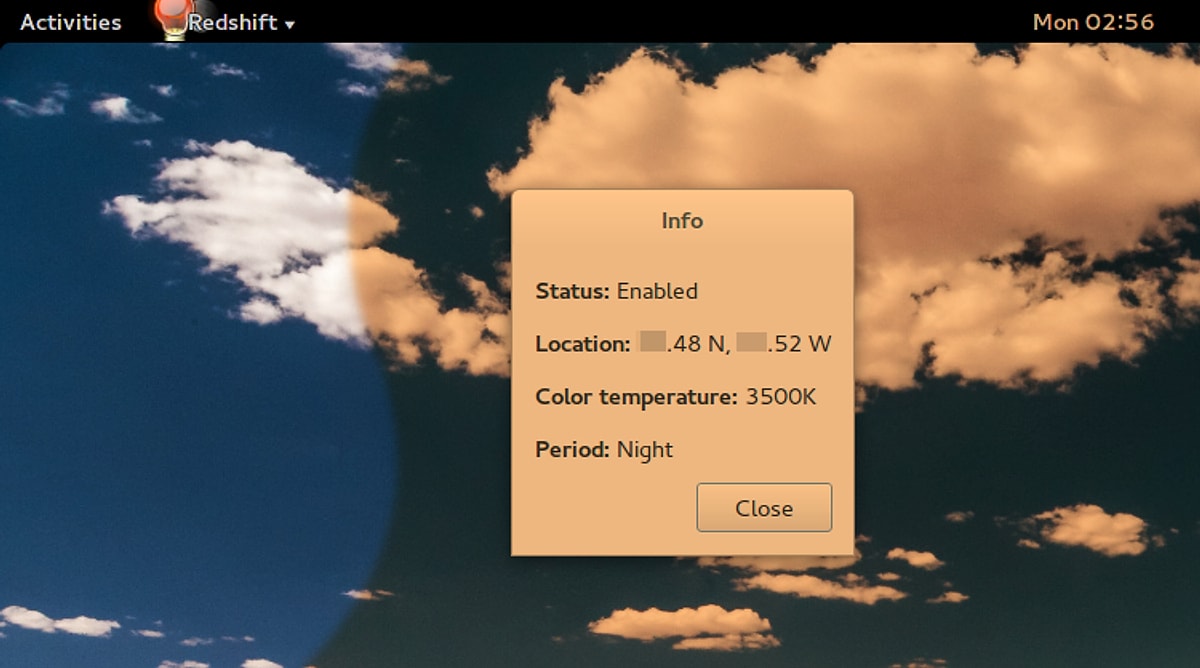This screenshot has width=1200, height=668.
Task: Open the clock menu showing Mon 02:56
Action: [x=1095, y=21]
